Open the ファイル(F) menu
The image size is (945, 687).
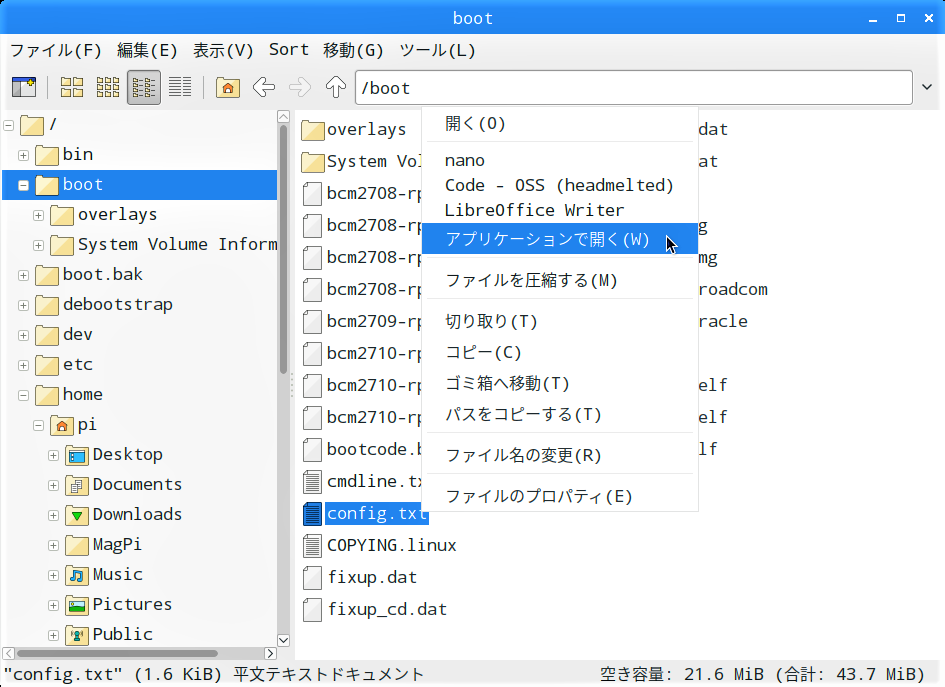(x=56, y=50)
